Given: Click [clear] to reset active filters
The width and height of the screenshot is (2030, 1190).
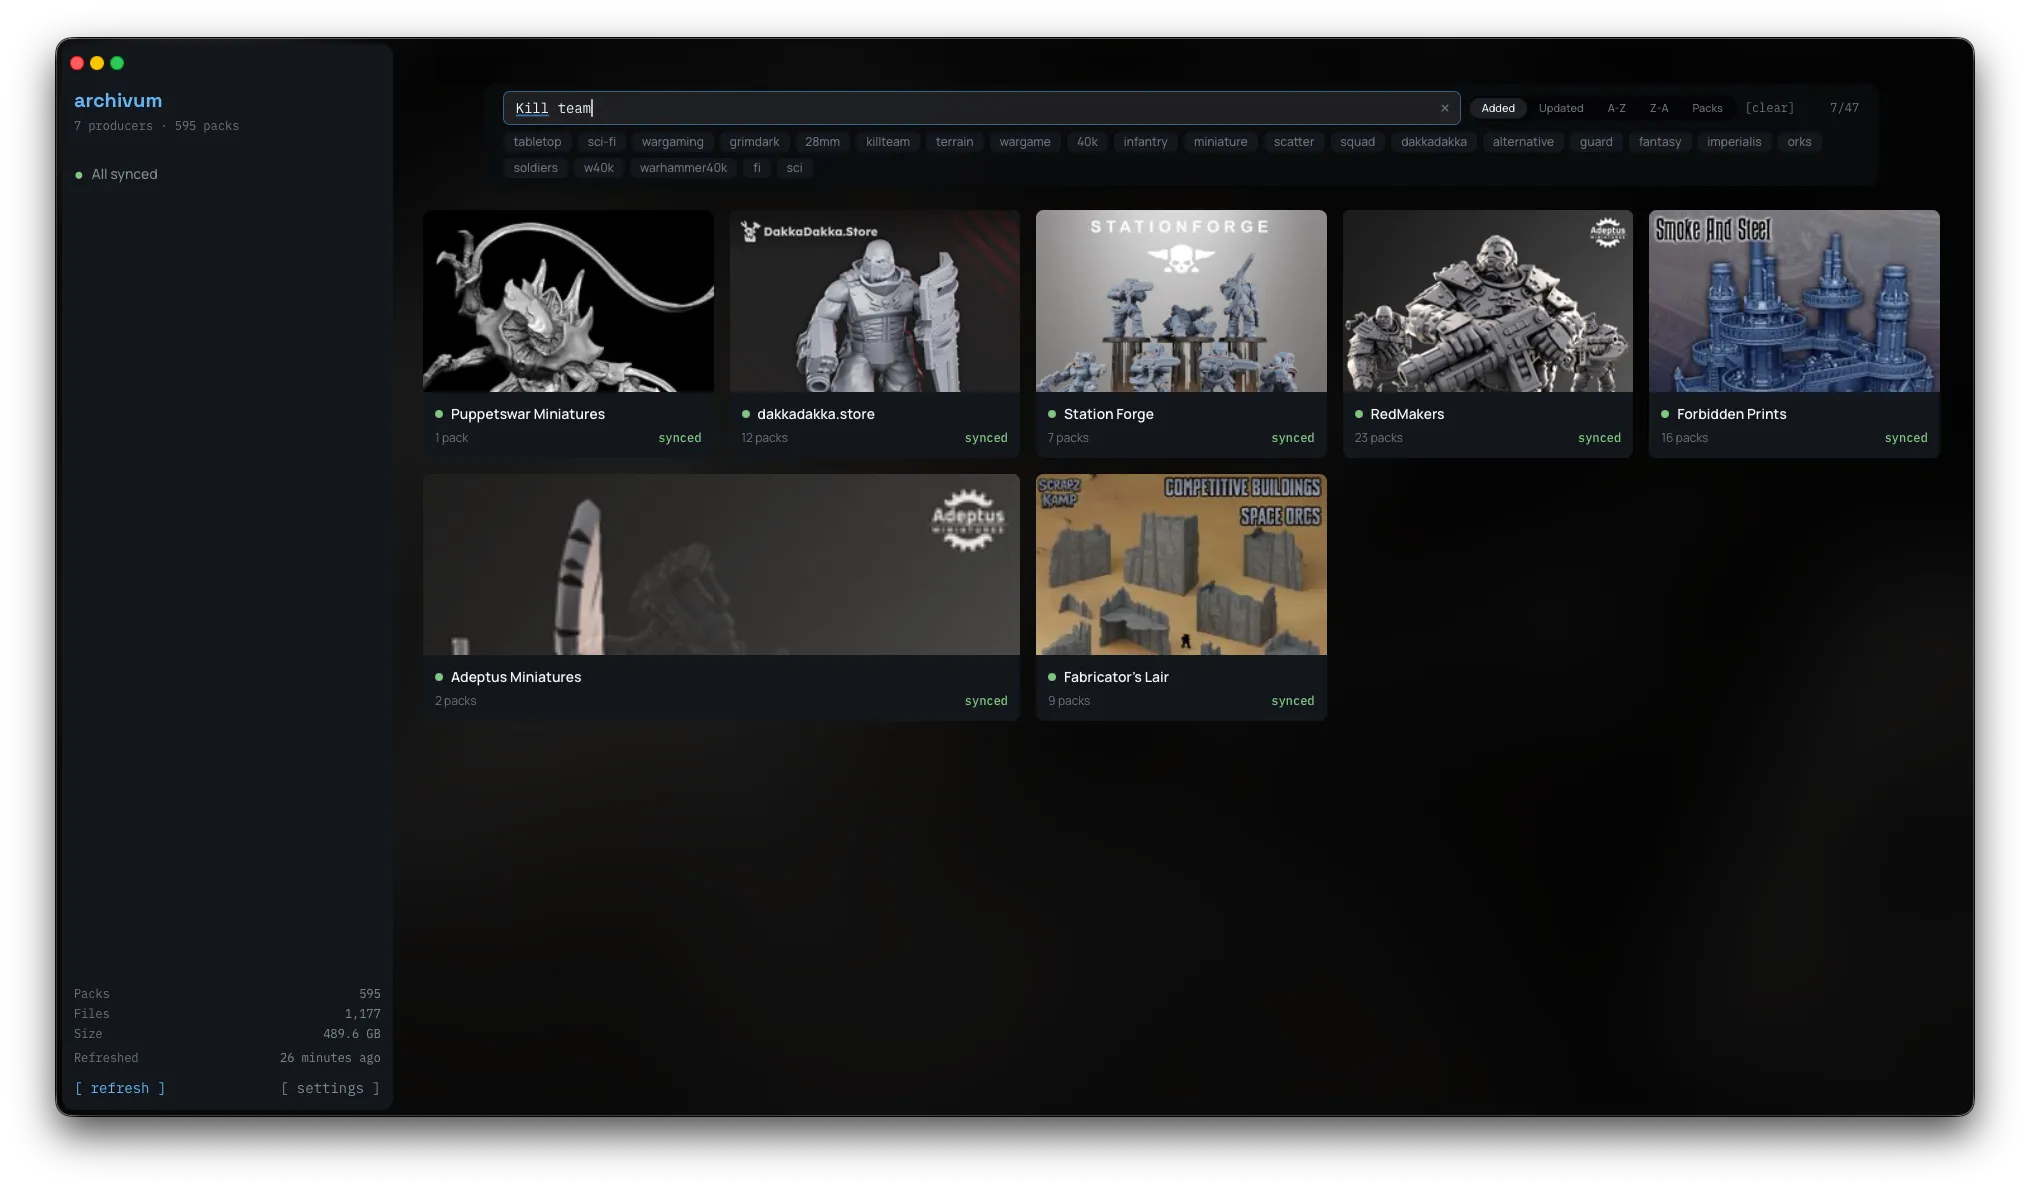Looking at the screenshot, I should point(1769,108).
